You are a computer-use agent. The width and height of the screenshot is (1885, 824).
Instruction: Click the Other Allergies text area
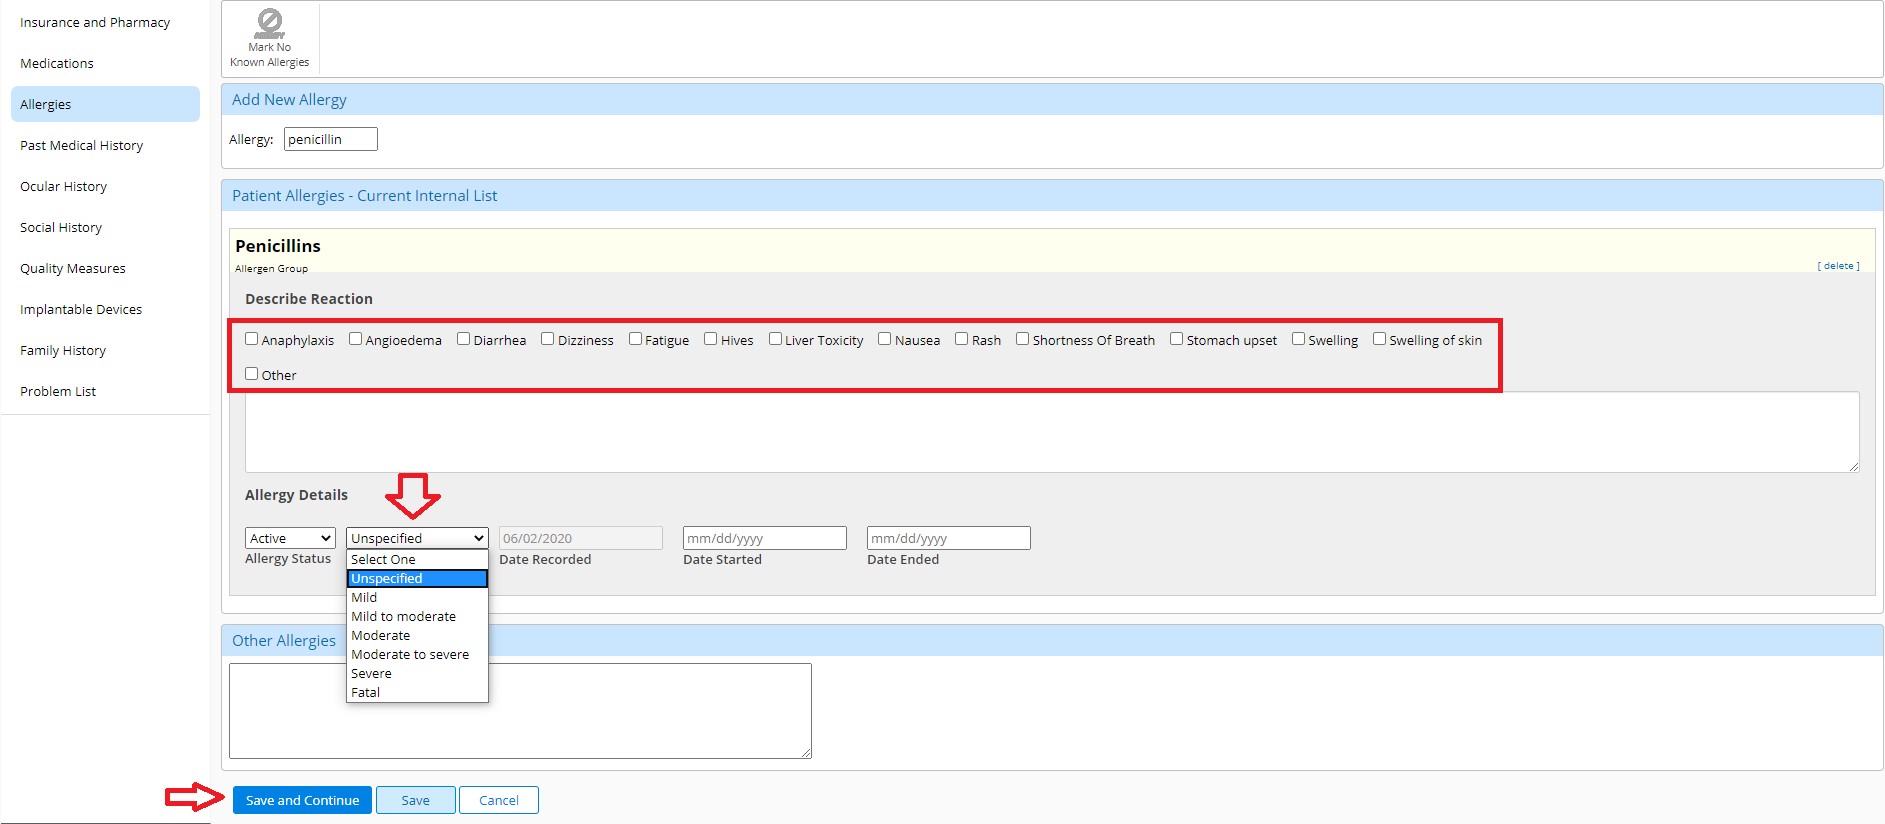520,711
